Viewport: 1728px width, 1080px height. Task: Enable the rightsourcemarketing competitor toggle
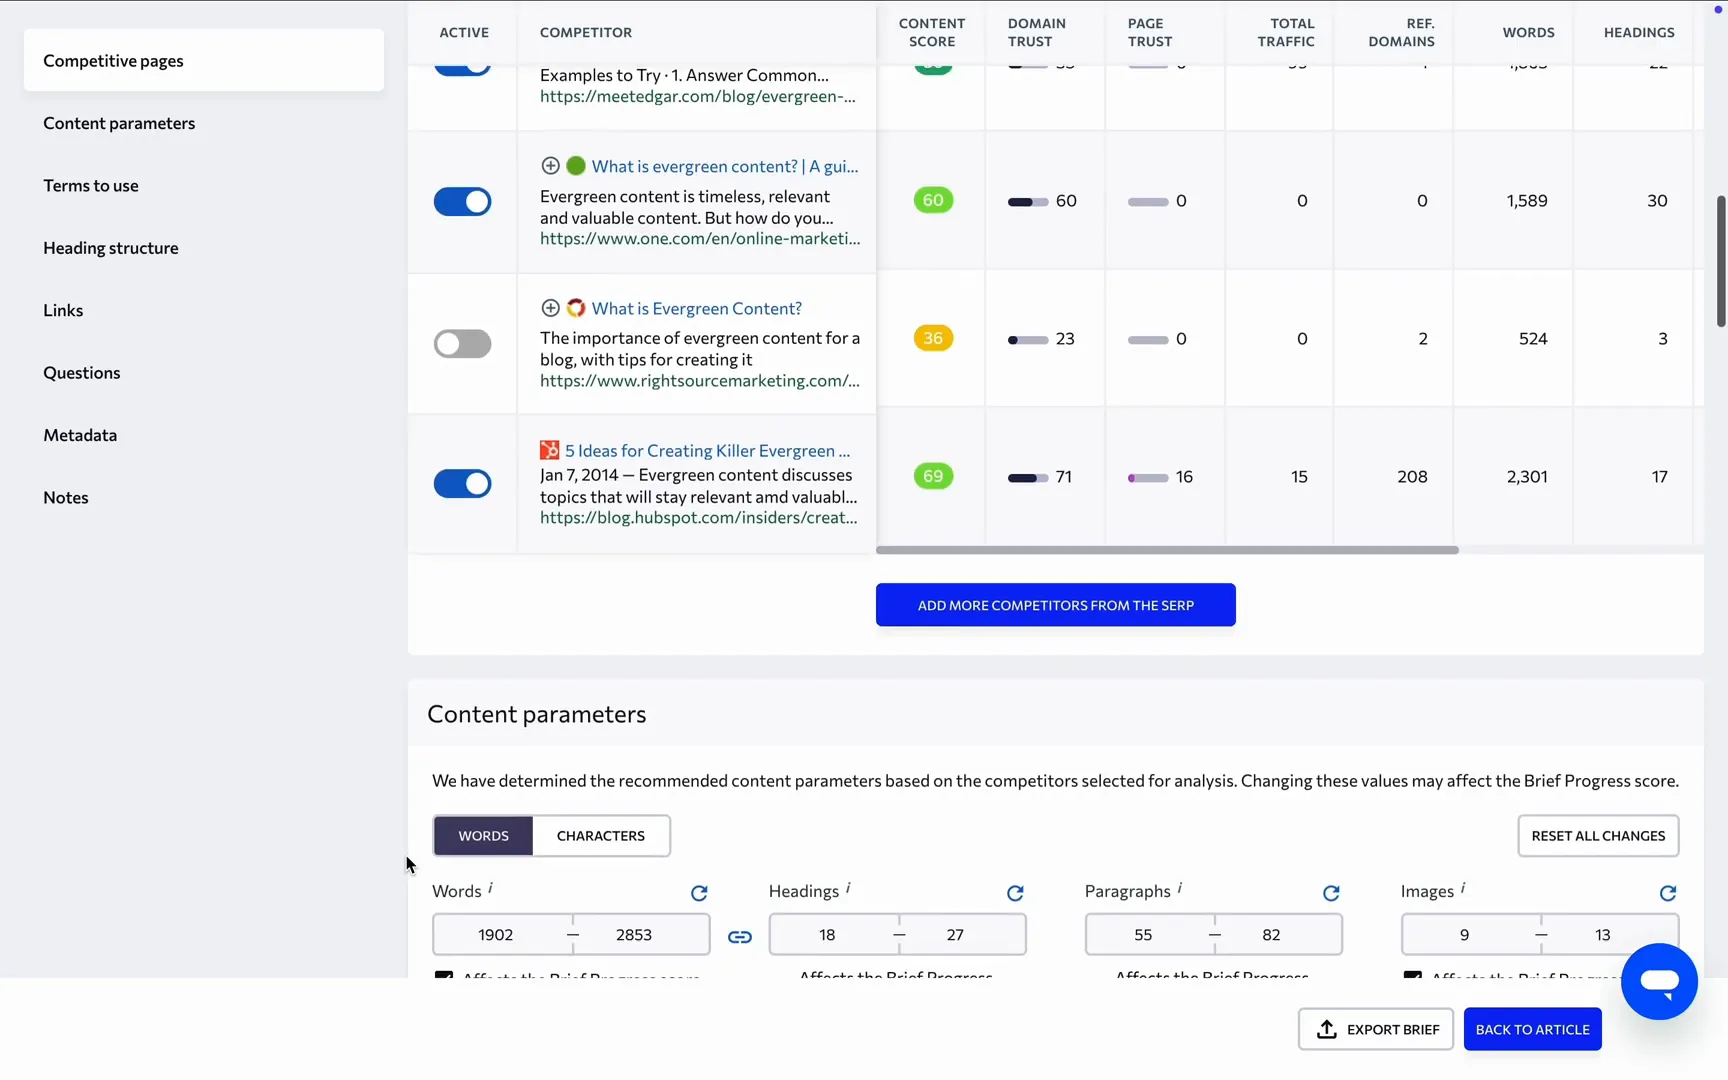462,343
